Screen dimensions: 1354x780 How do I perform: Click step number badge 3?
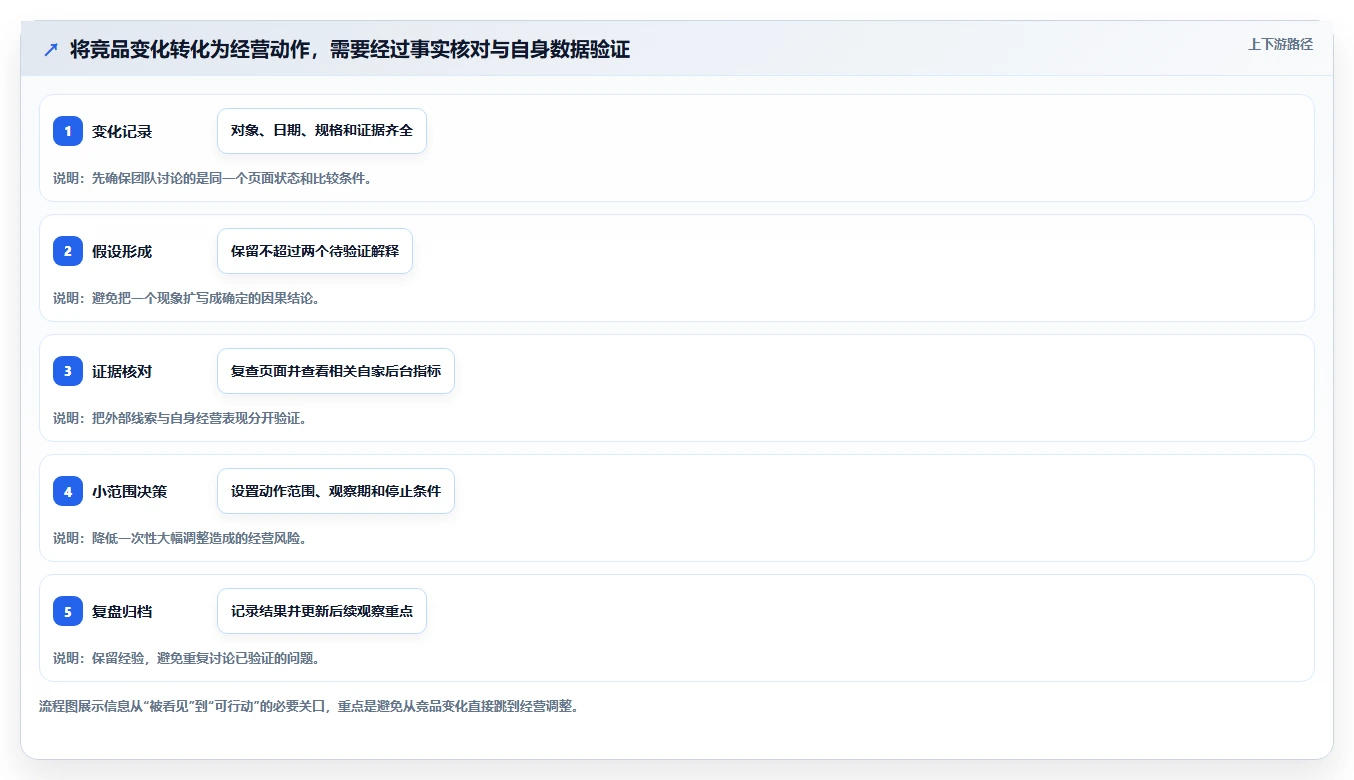[x=68, y=371]
